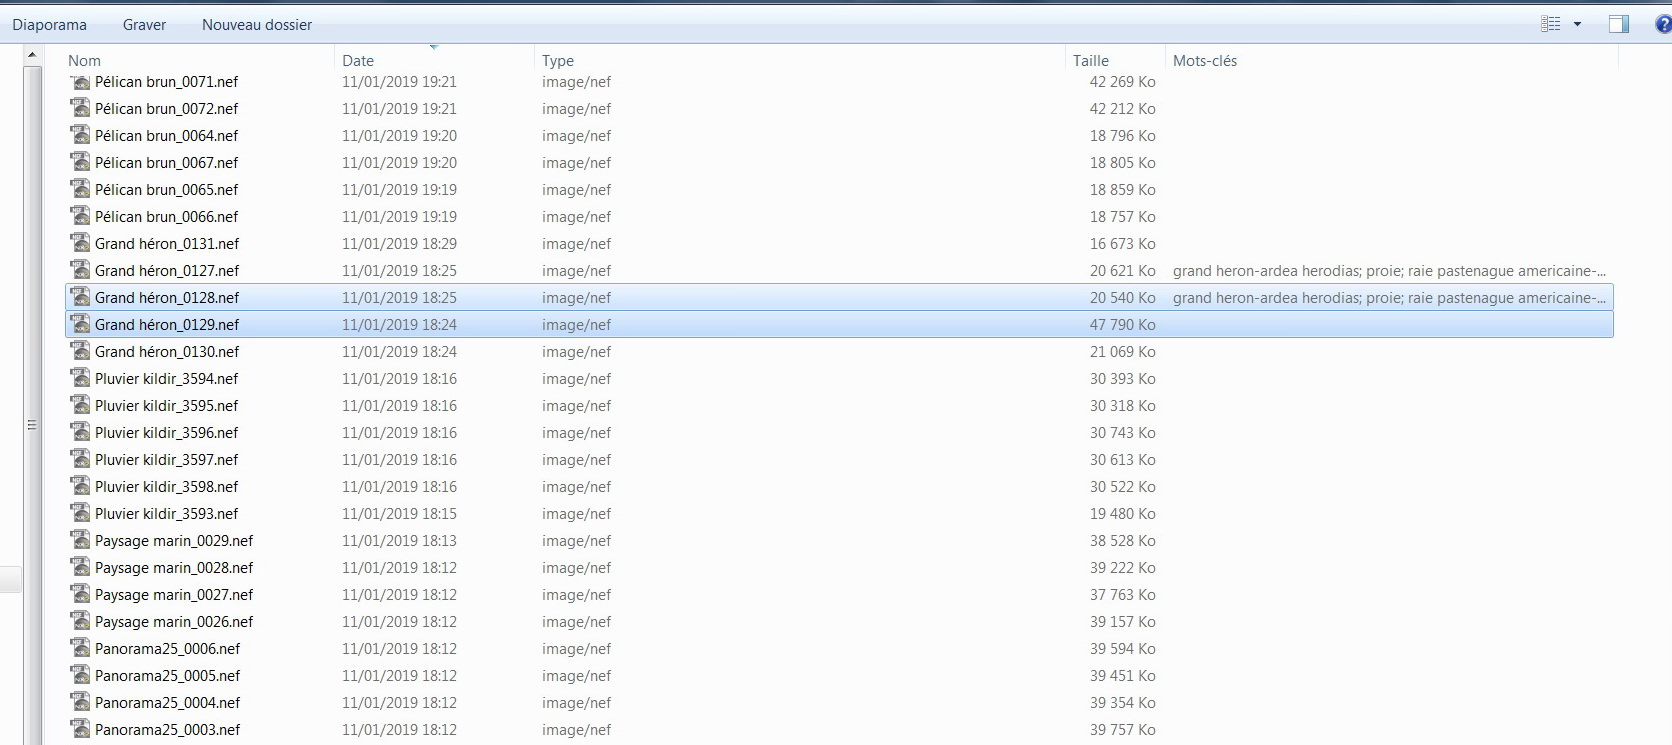Sort files by Nom column
Viewport: 1672px width, 745px height.
click(x=84, y=60)
